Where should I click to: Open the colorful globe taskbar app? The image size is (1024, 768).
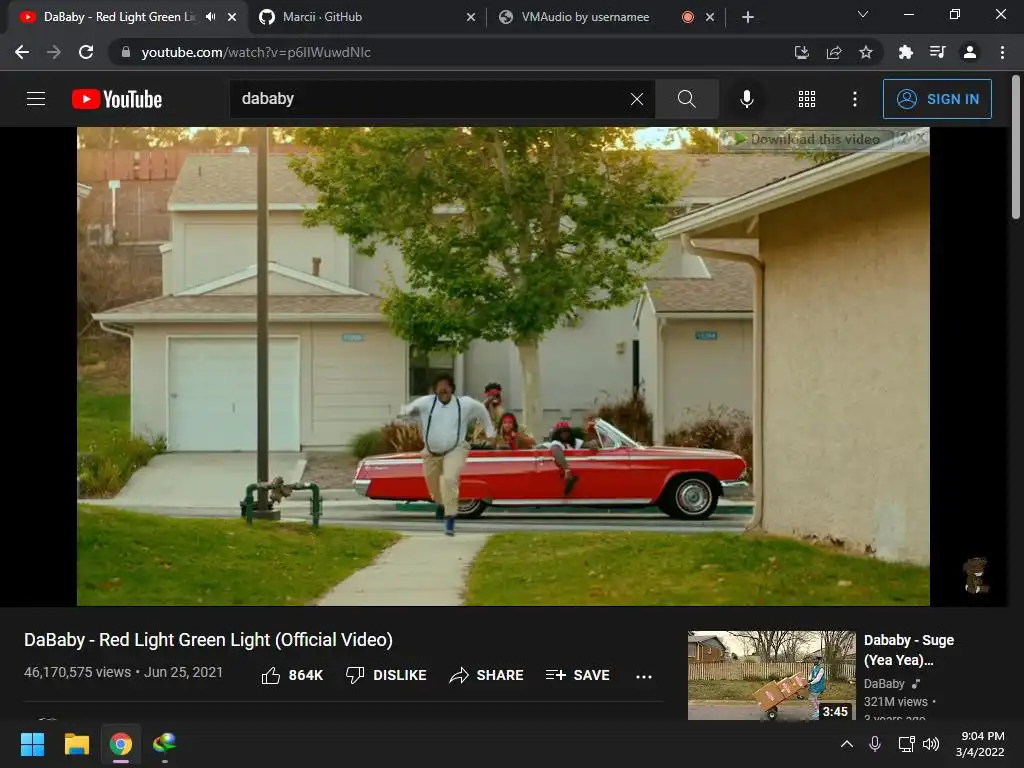165,744
